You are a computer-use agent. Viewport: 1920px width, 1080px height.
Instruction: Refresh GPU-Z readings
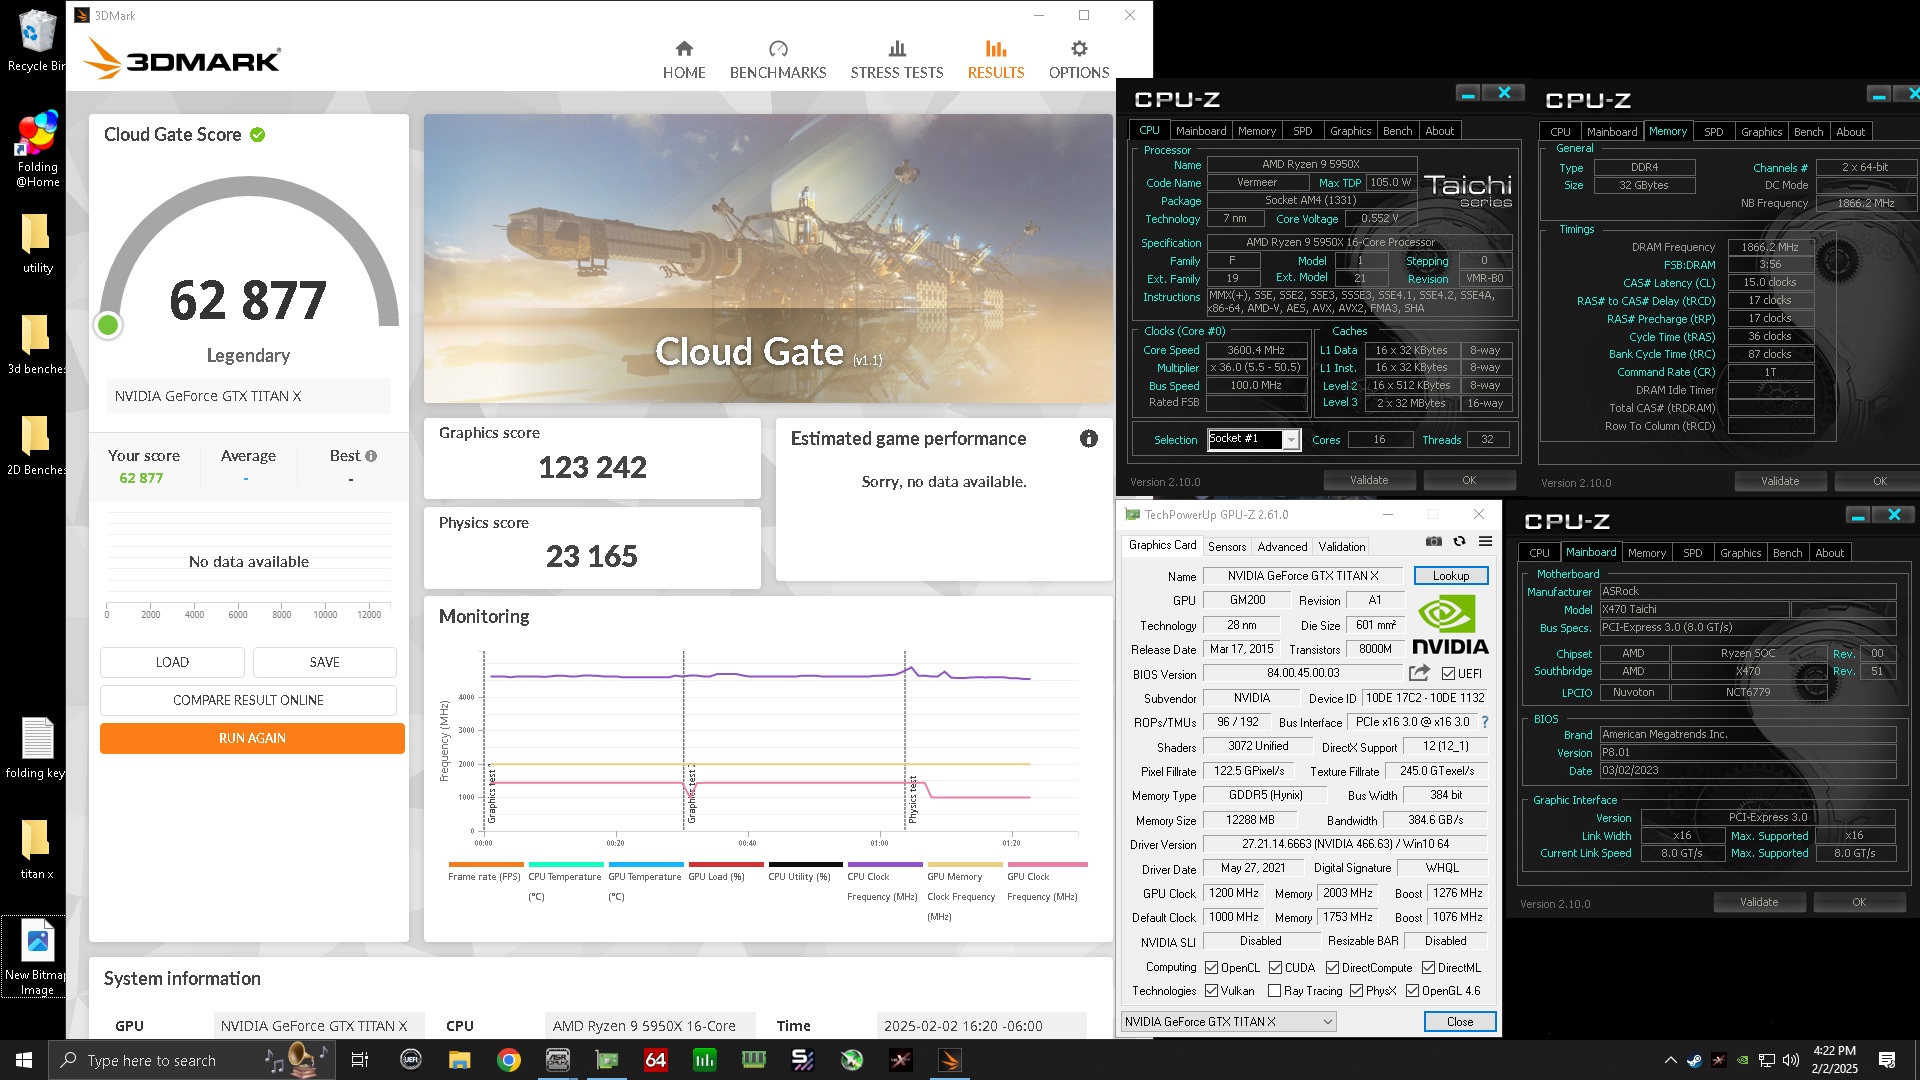[x=1460, y=541]
